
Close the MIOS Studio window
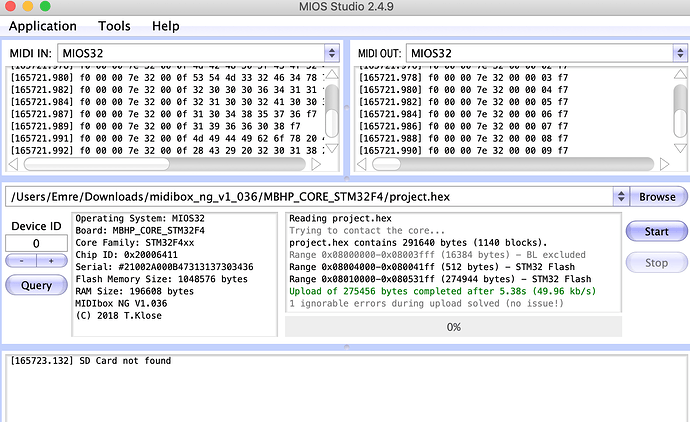(x=10, y=6)
